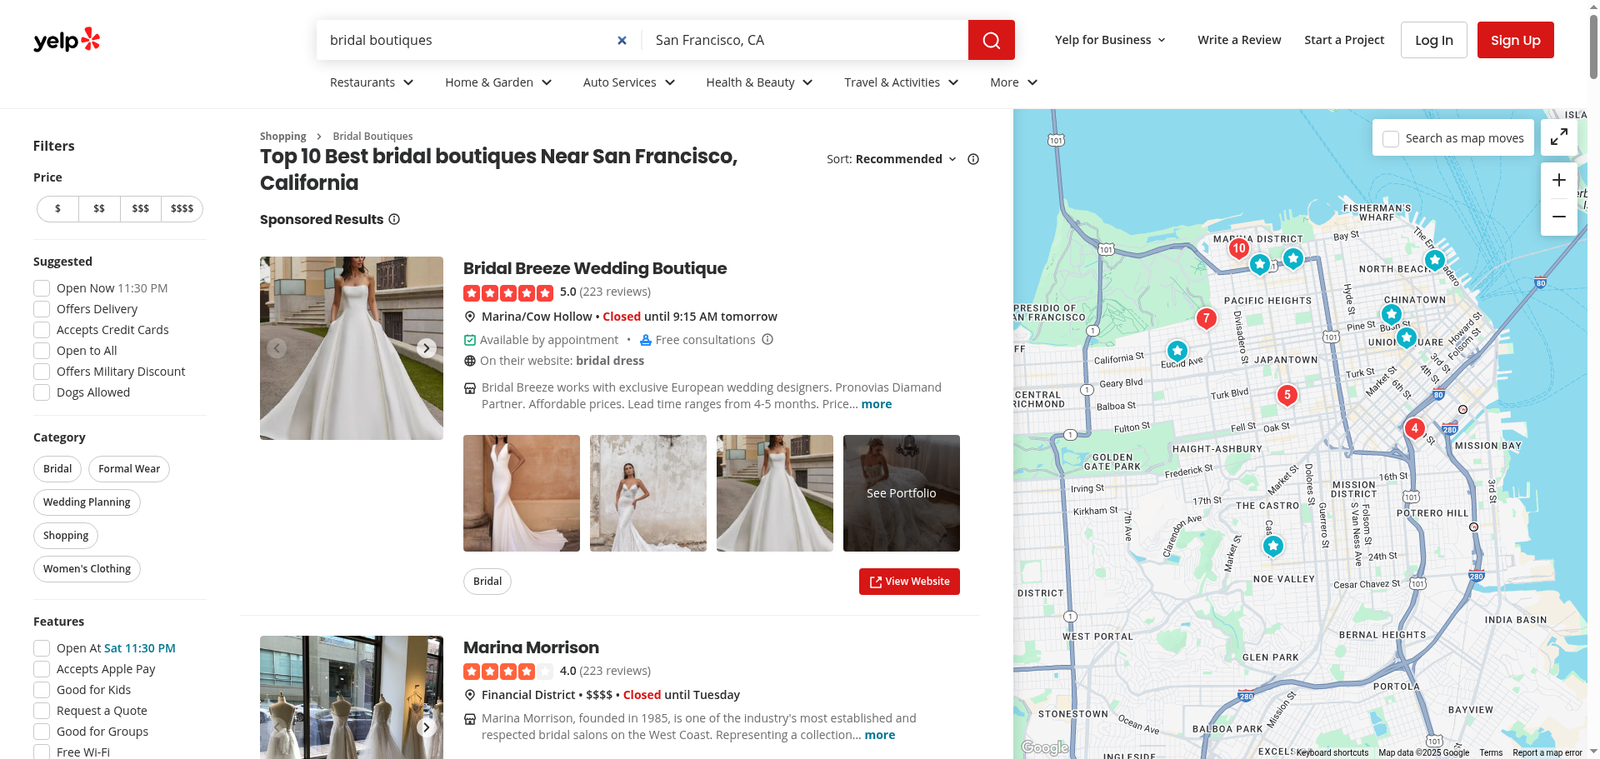Click View Website for Bridal Breeze

point(909,582)
